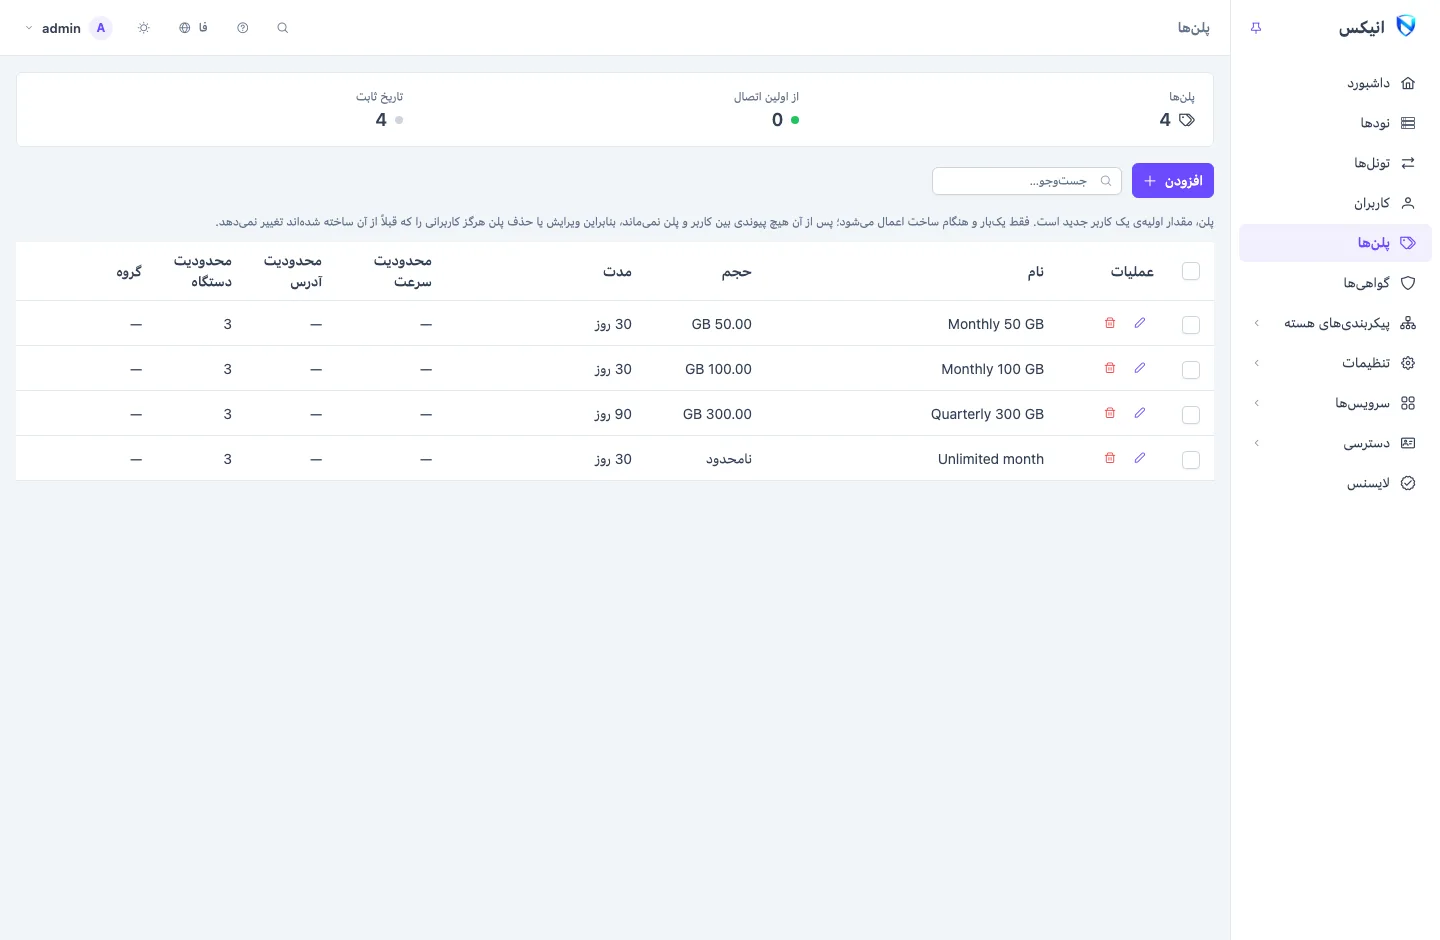Click the pin sidebar icon
The width and height of the screenshot is (1440, 940).
1256,28
